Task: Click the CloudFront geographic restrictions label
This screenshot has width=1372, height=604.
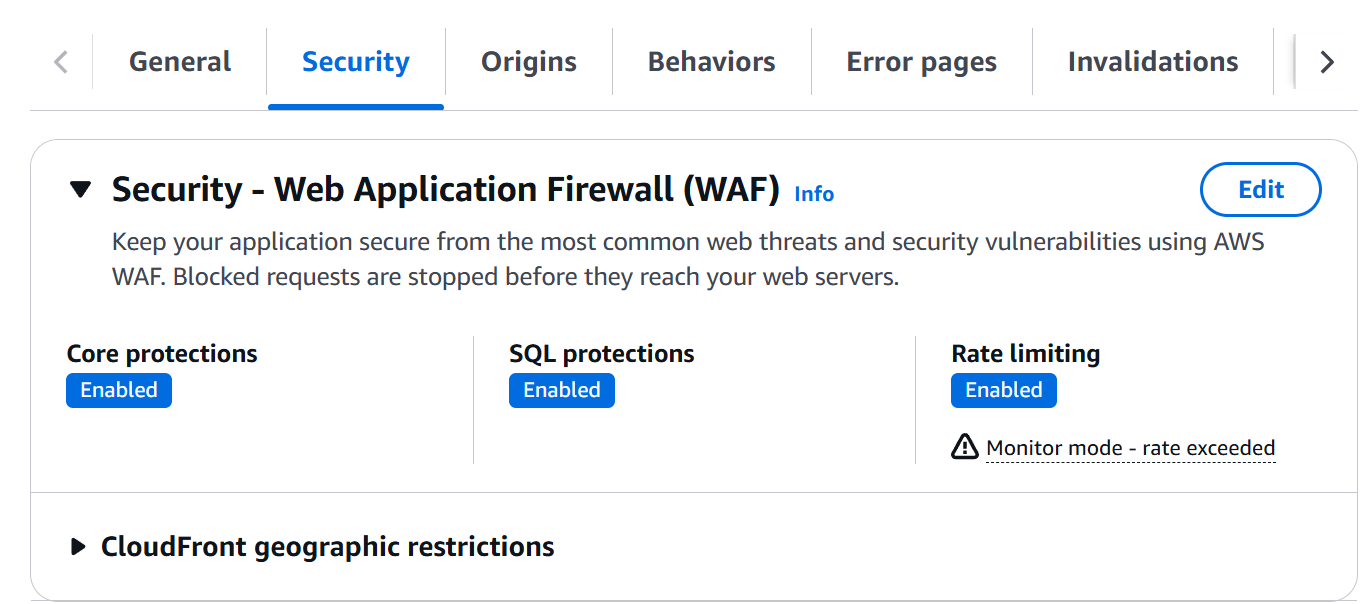Action: (327, 546)
